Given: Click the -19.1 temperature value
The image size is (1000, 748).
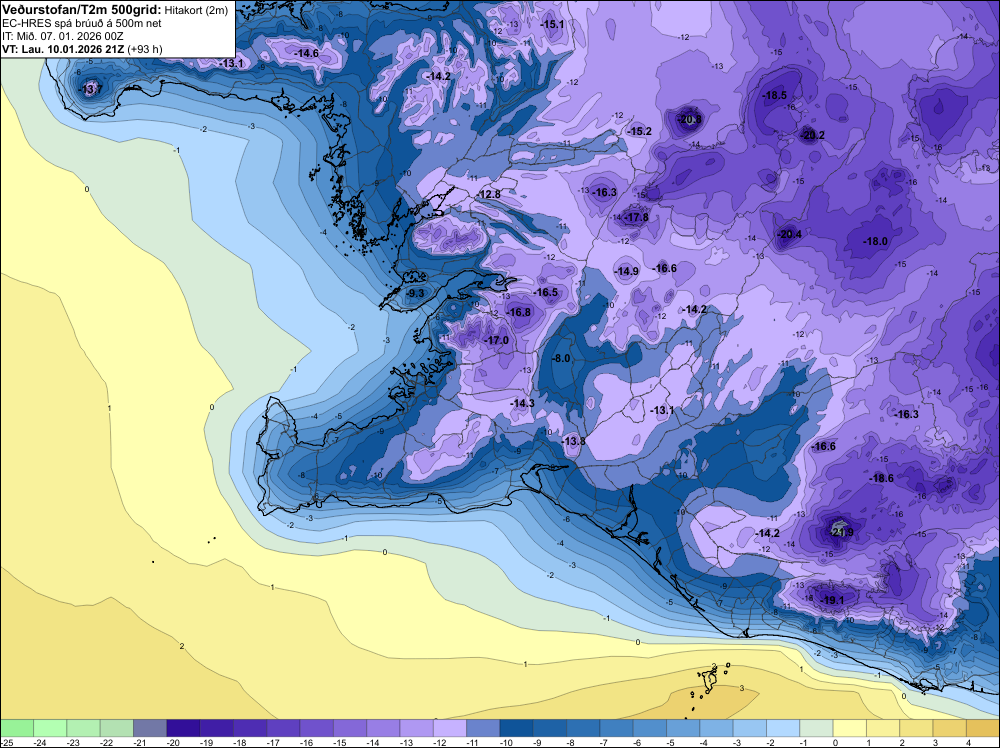Looking at the screenshot, I should click(x=832, y=600).
